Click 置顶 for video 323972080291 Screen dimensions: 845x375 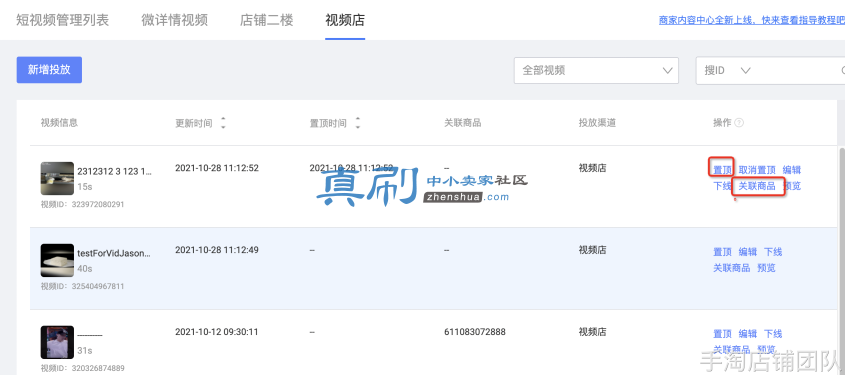click(722, 170)
